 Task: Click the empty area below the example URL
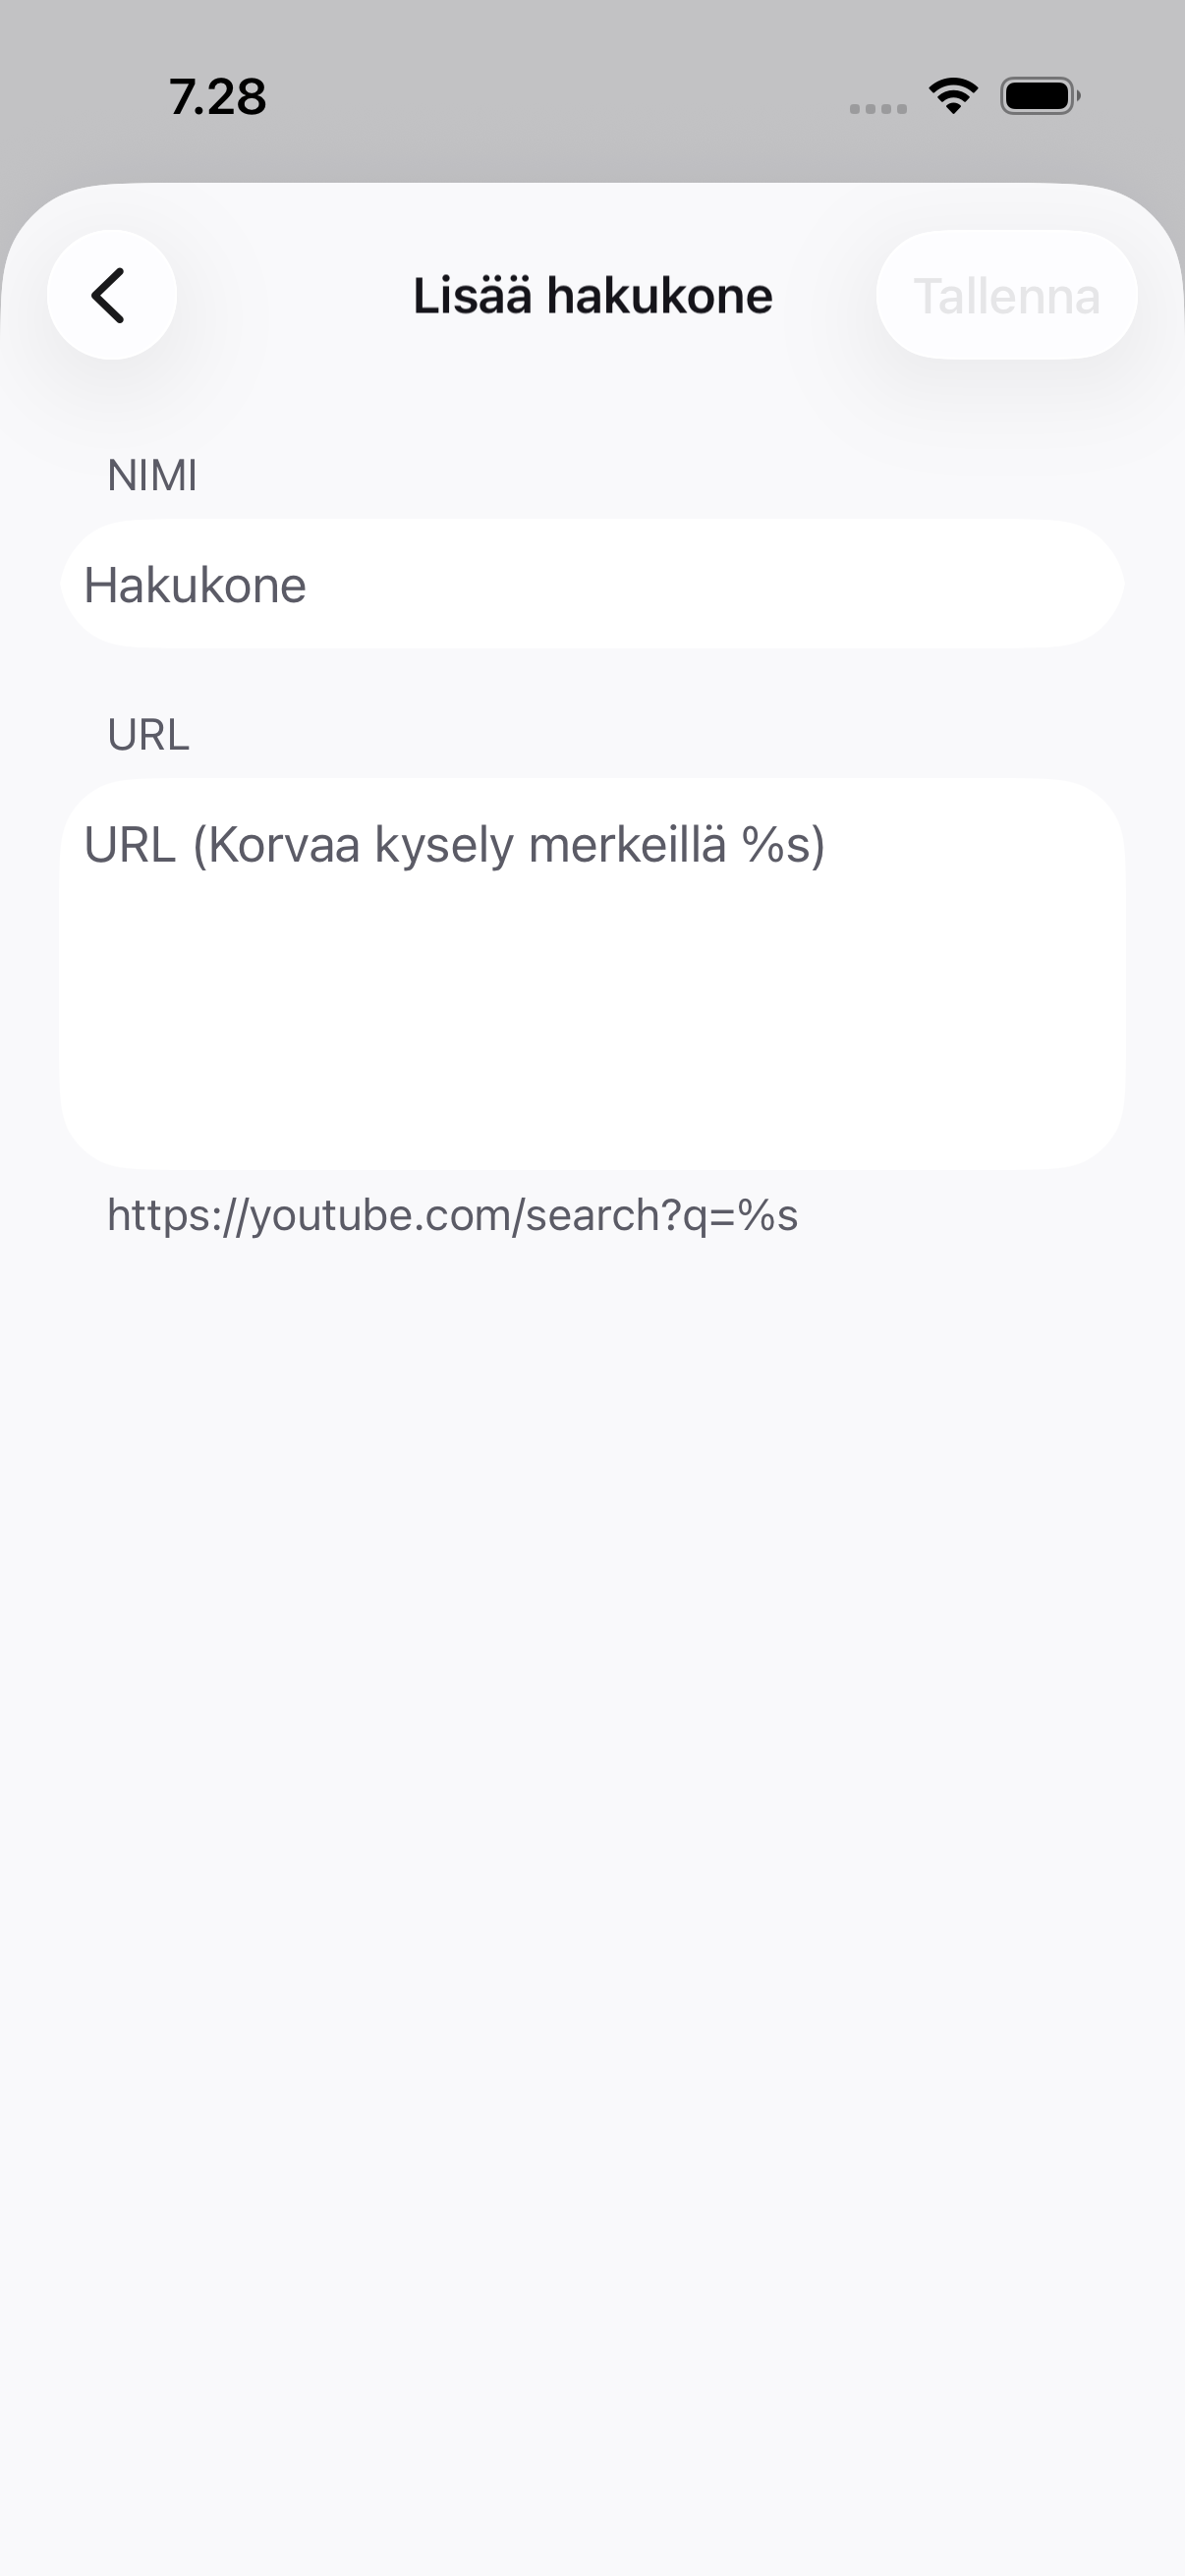(592, 1800)
